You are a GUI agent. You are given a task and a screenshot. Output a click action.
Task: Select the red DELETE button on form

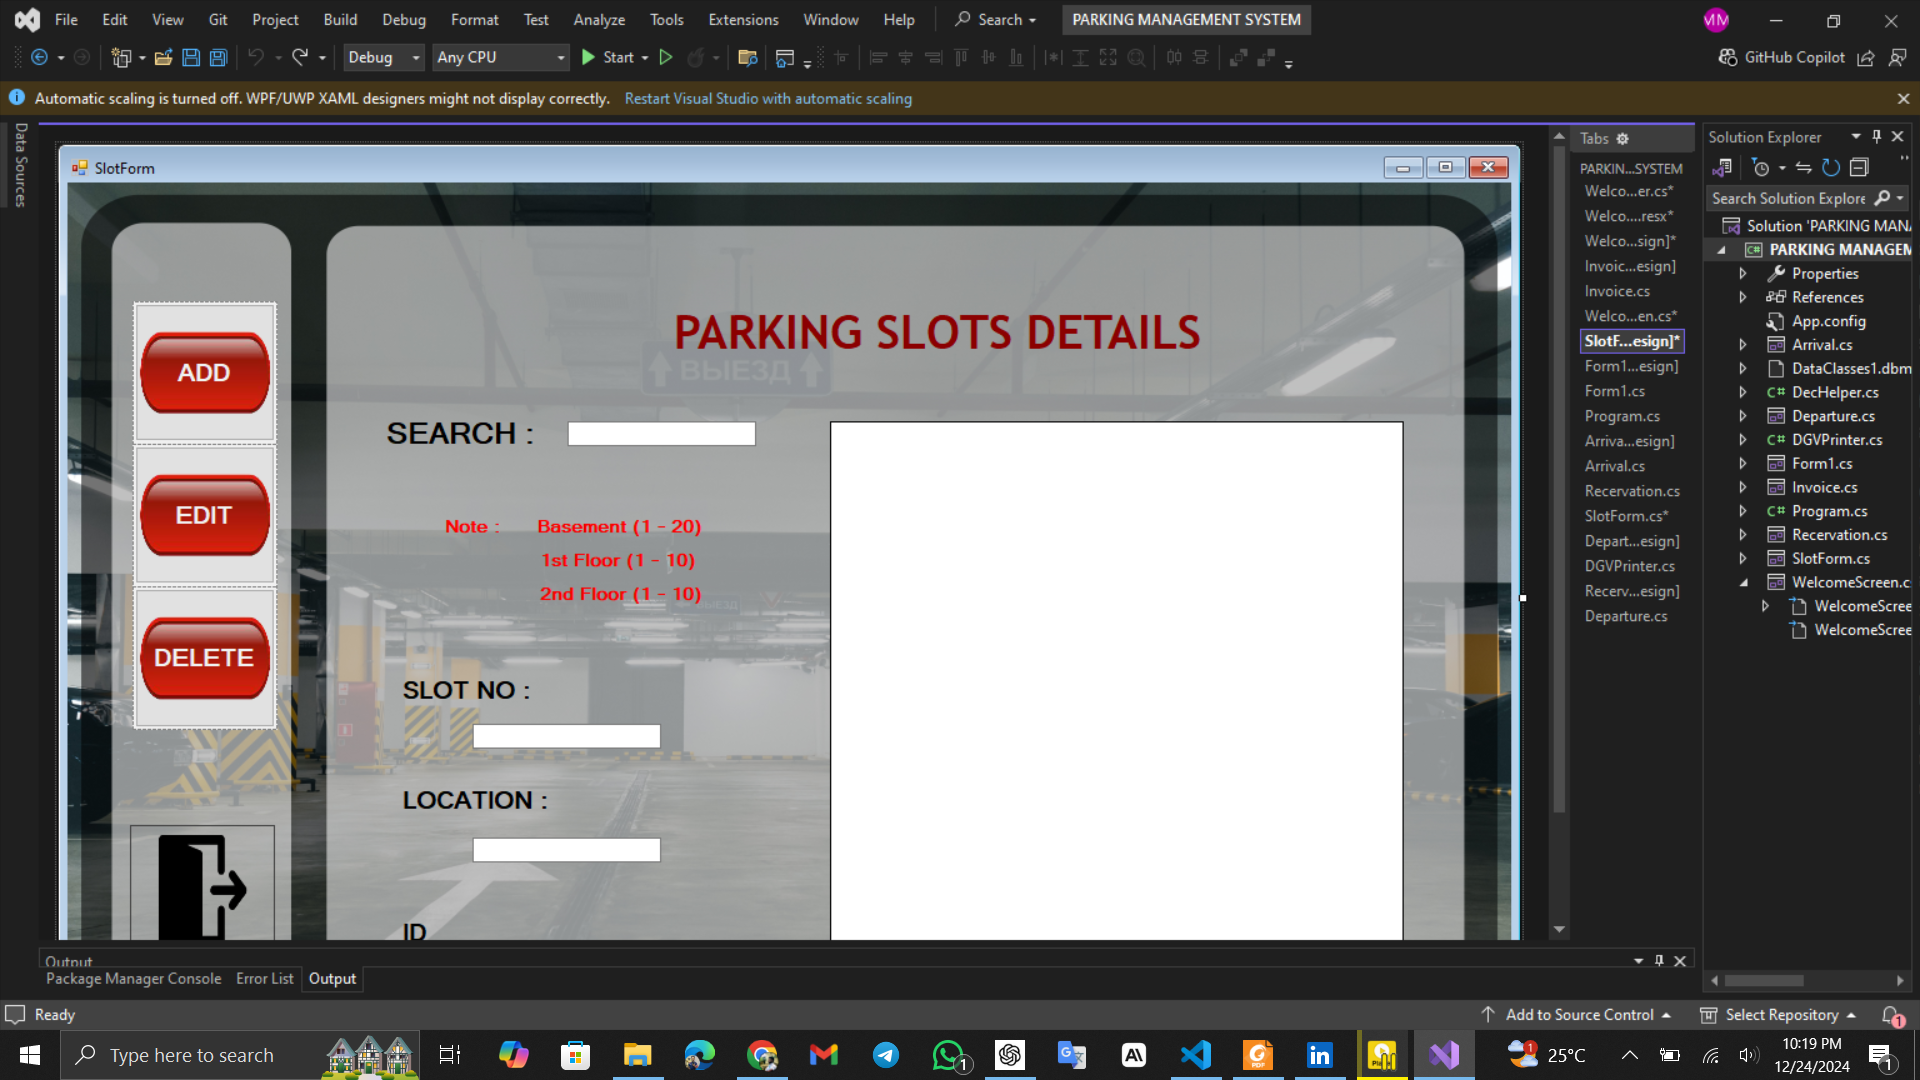pos(205,658)
